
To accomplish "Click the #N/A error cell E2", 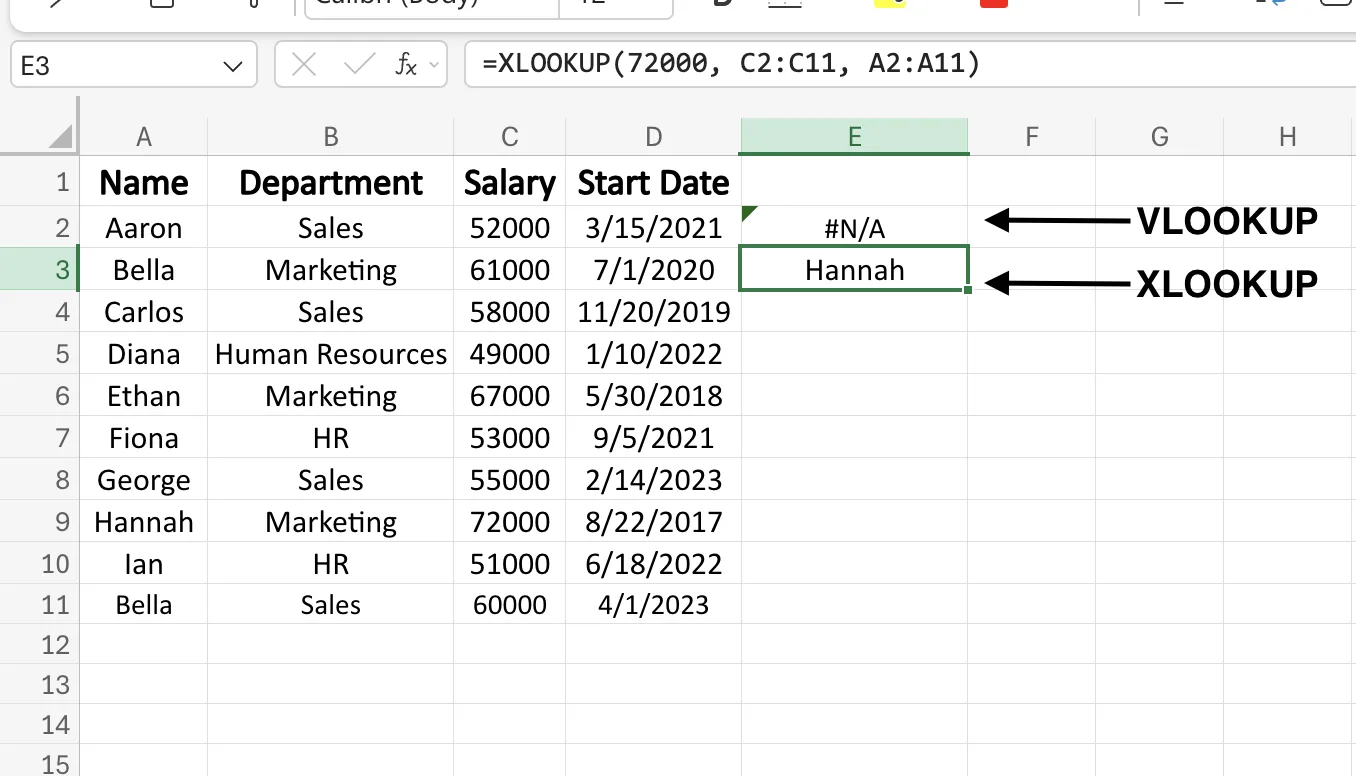I will [x=855, y=228].
